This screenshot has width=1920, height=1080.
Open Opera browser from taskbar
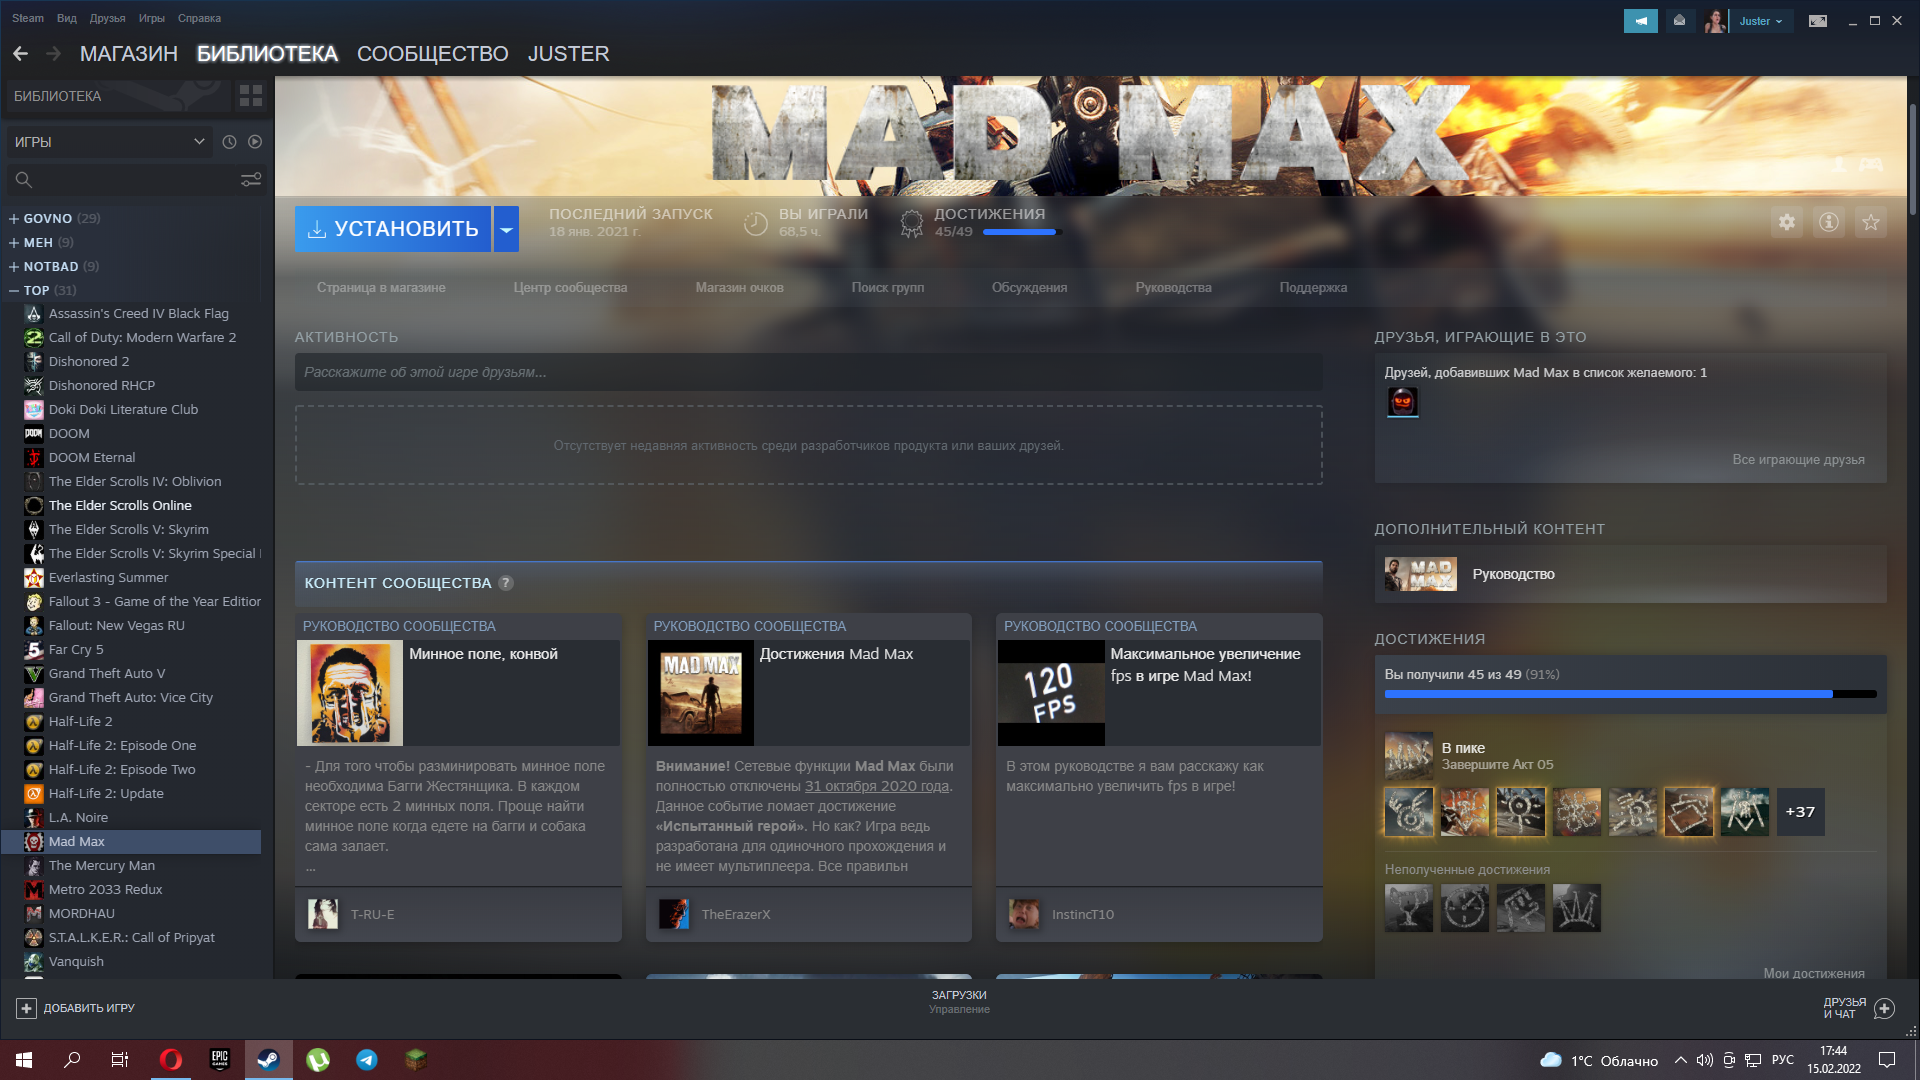click(x=171, y=1060)
